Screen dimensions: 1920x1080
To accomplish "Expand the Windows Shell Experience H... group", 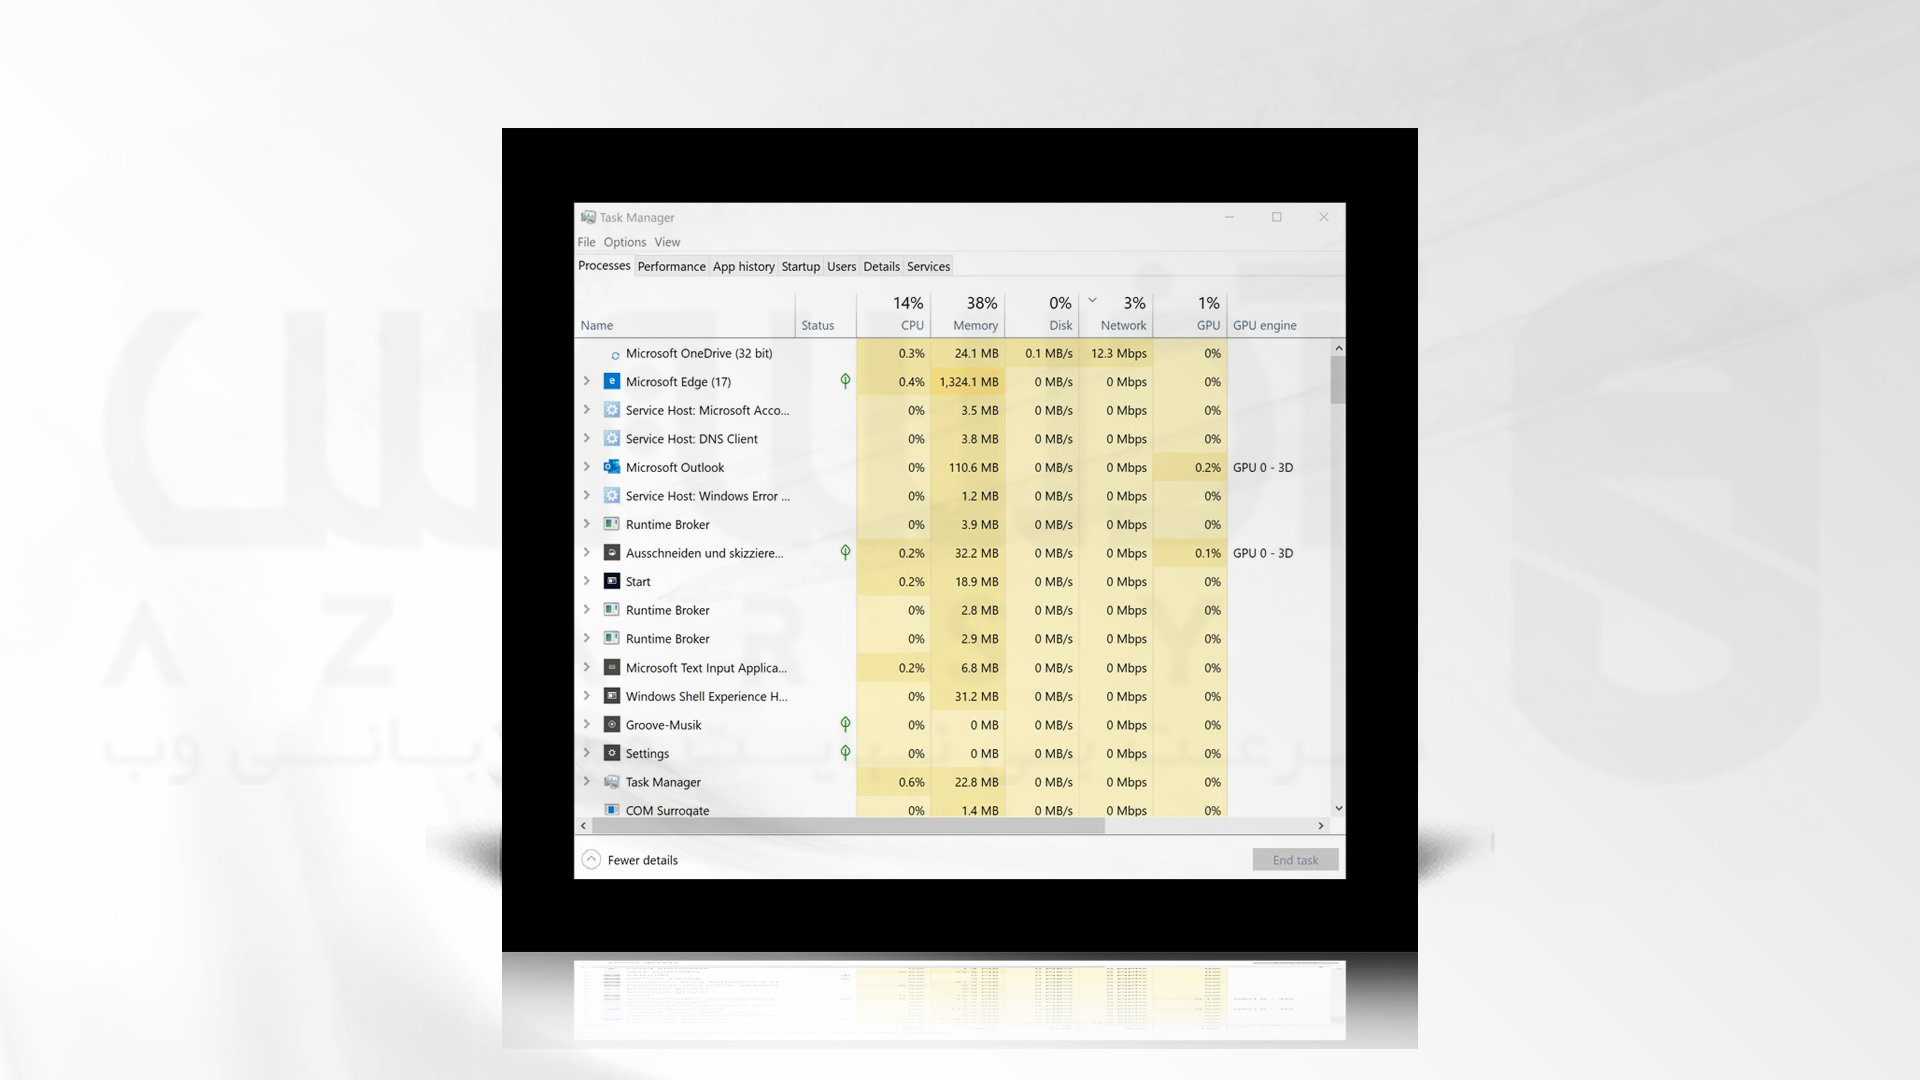I will (587, 696).
